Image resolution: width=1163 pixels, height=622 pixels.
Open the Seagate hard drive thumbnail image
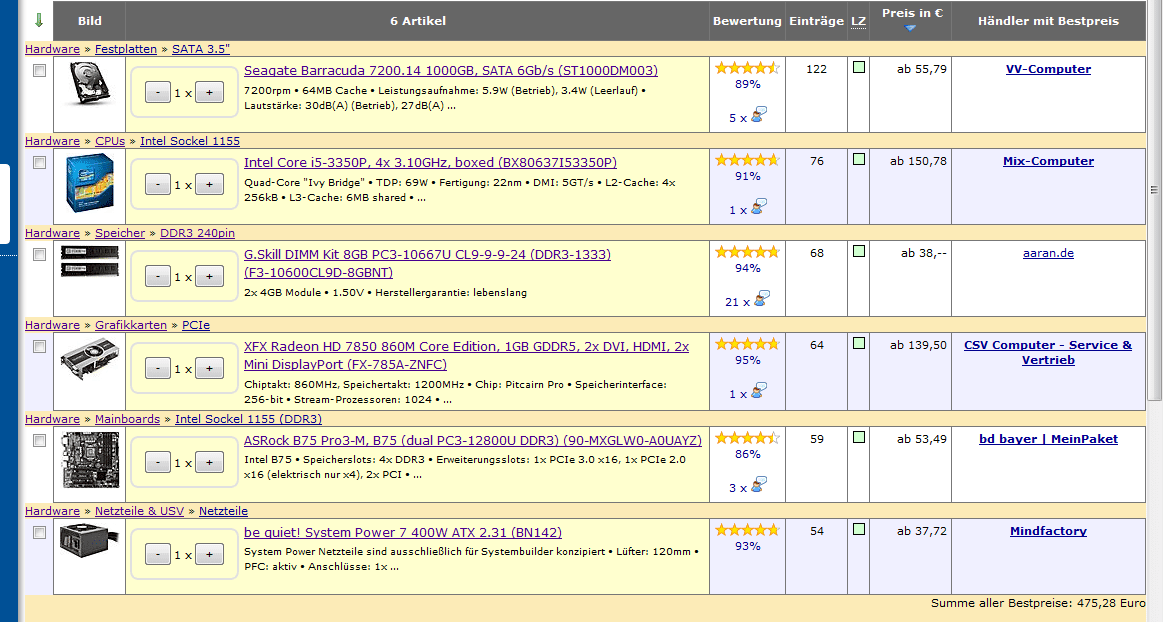point(90,83)
